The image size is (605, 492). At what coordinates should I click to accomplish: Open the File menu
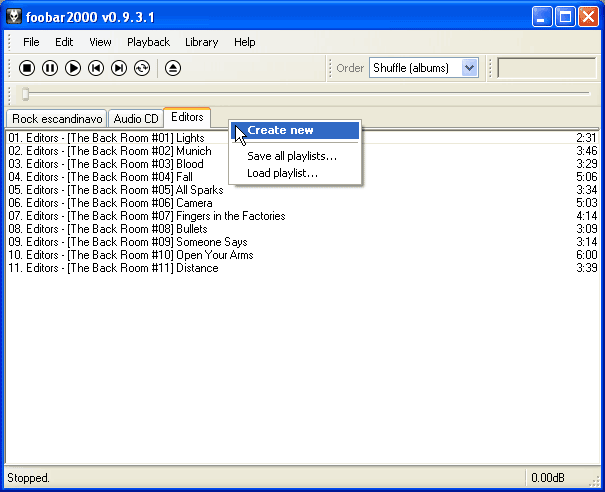31,42
